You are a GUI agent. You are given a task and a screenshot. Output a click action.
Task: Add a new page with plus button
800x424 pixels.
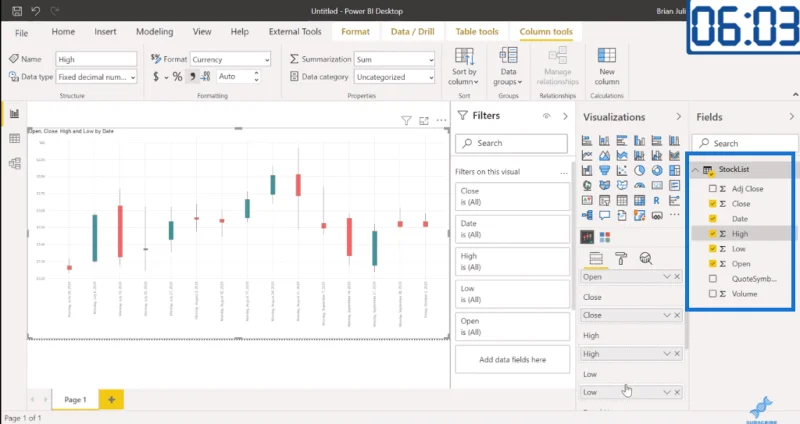tap(111, 400)
